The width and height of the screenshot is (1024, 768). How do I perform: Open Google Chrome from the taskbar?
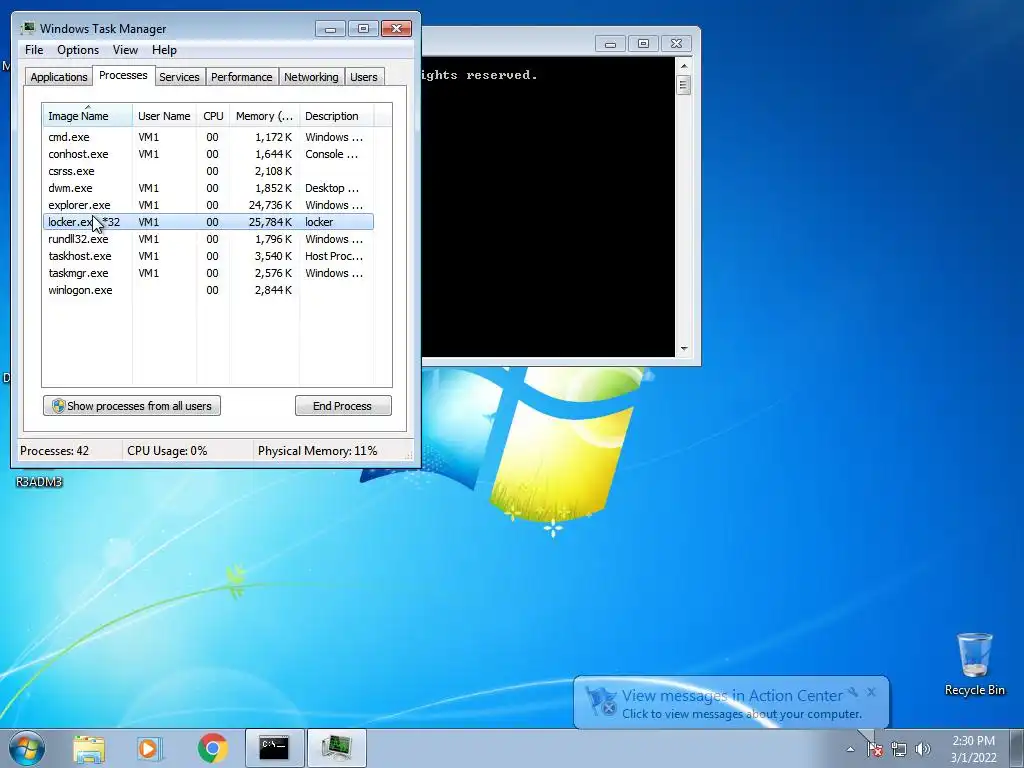pyautogui.click(x=212, y=748)
